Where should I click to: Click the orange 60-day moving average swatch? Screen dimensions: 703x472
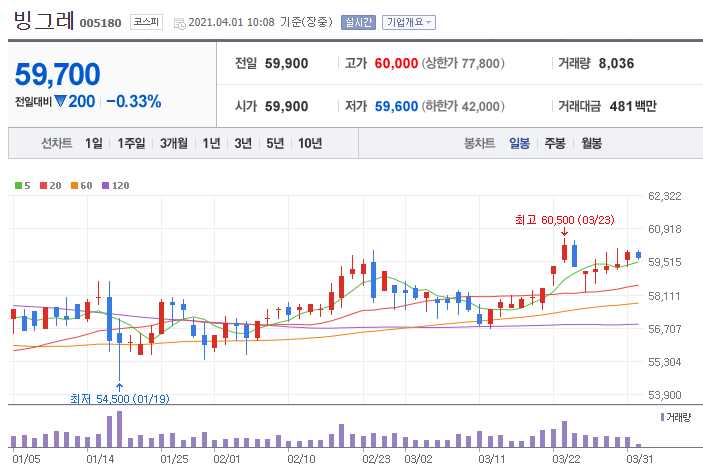(x=74, y=186)
